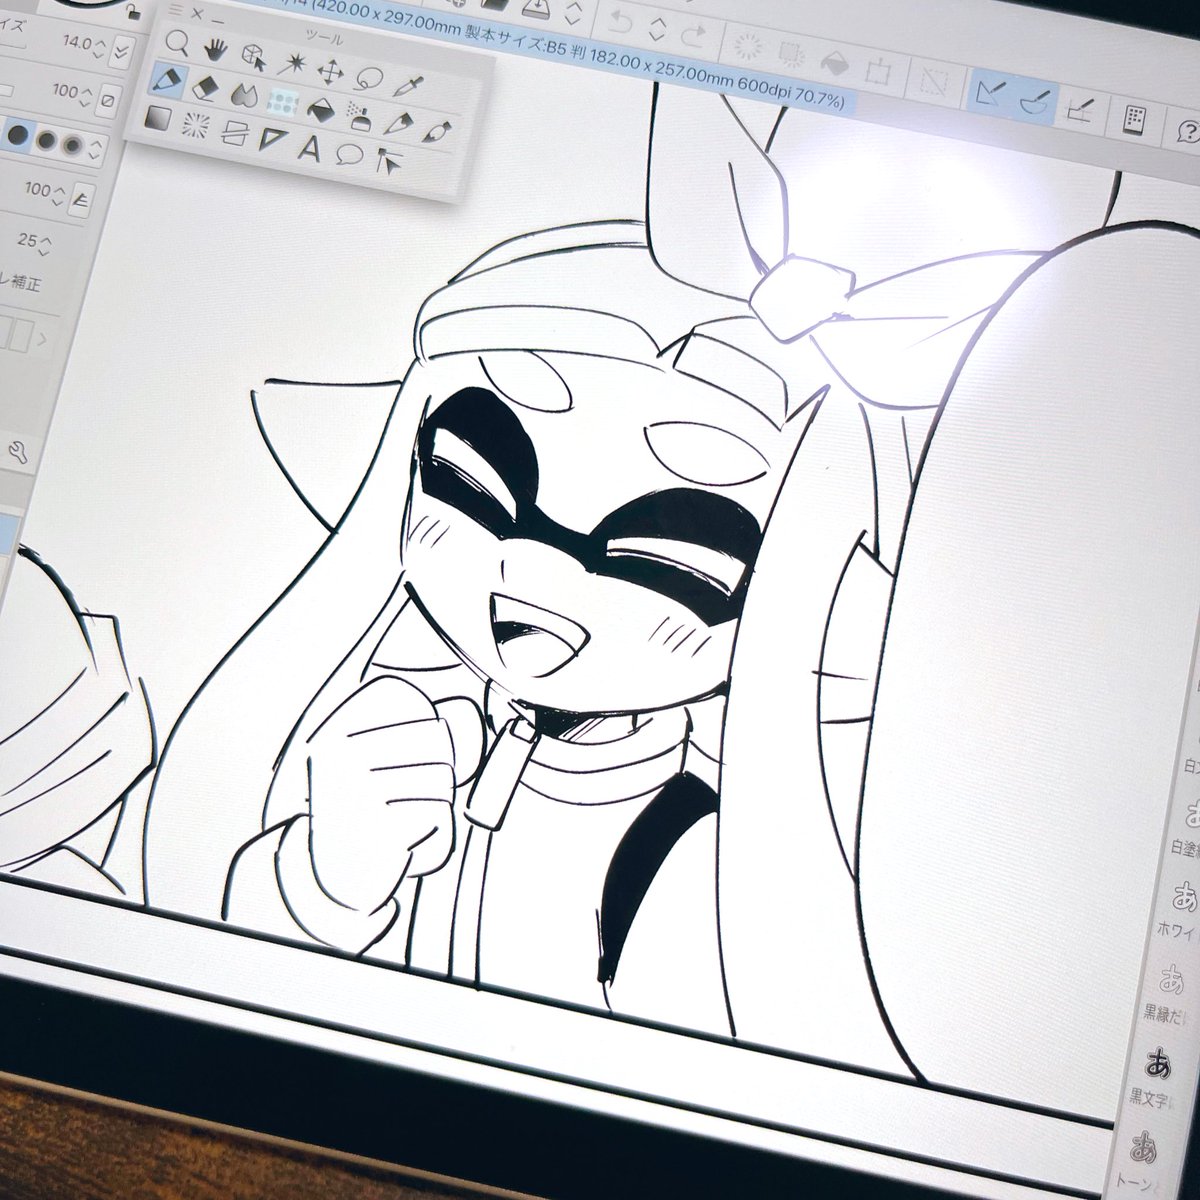Select the Move layer arrows tool
1200x1200 pixels.
[331, 71]
